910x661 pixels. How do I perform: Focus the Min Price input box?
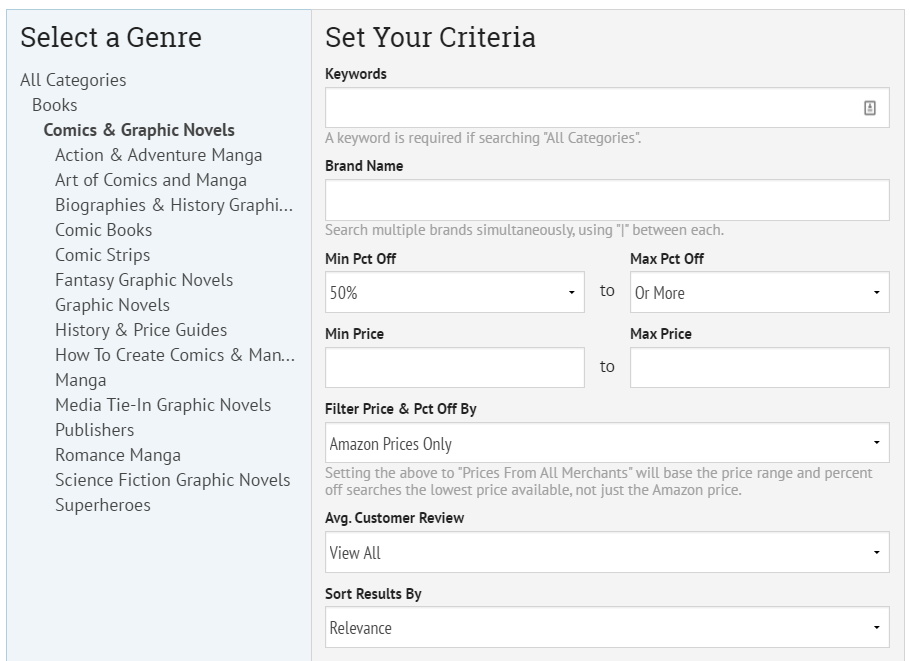(454, 368)
